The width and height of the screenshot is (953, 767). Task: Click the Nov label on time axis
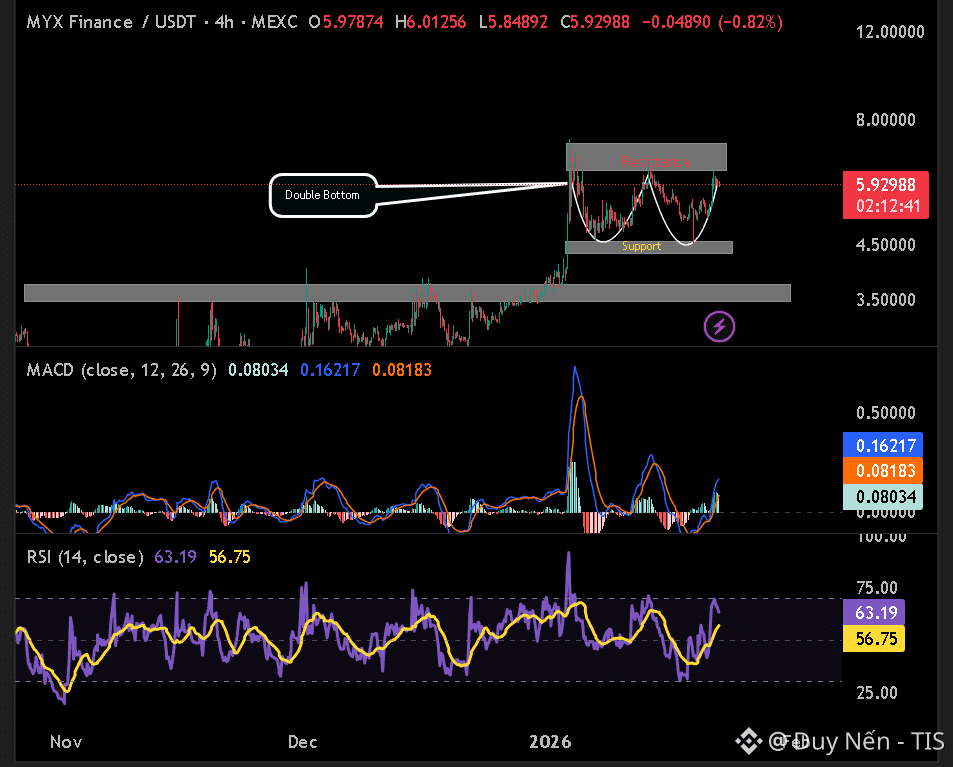click(66, 741)
